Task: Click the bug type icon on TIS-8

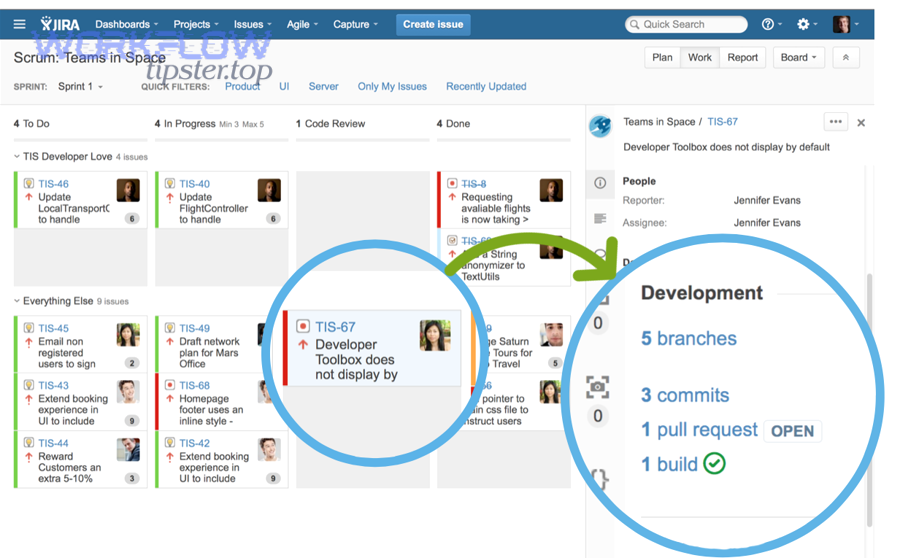Action: pyautogui.click(x=452, y=183)
